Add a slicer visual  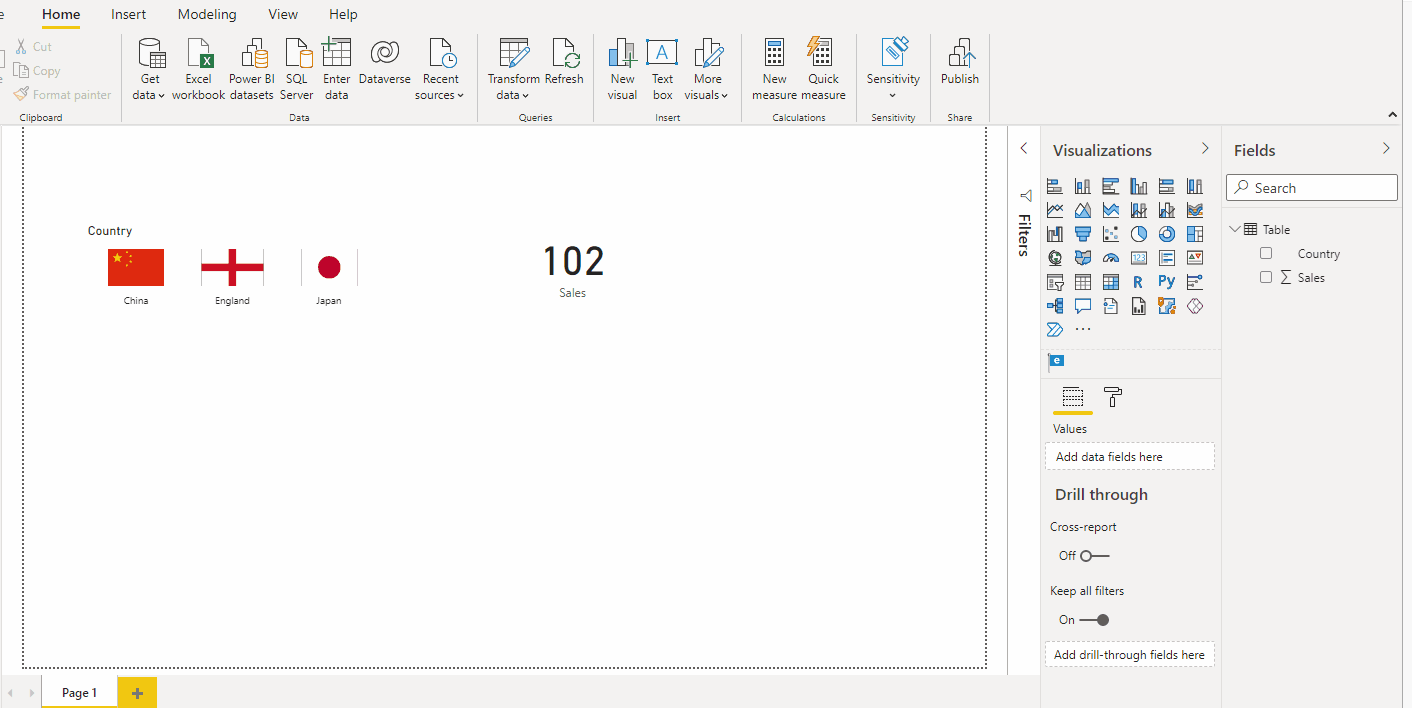(x=1055, y=282)
